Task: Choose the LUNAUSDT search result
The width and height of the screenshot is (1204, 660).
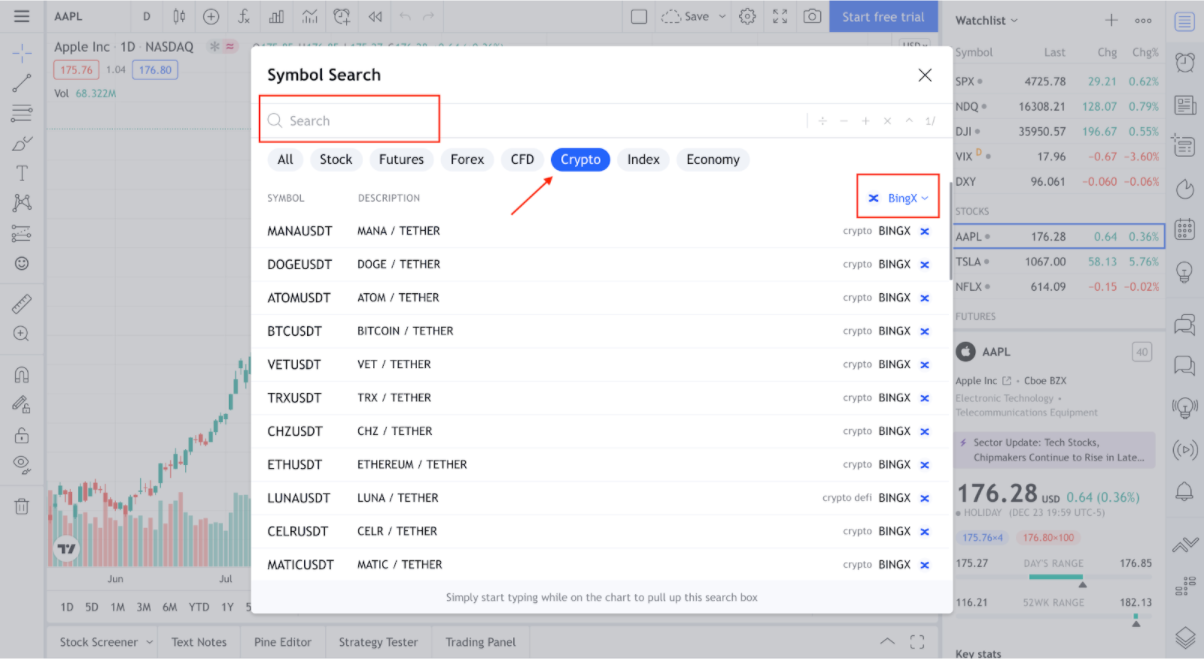Action: 600,498
